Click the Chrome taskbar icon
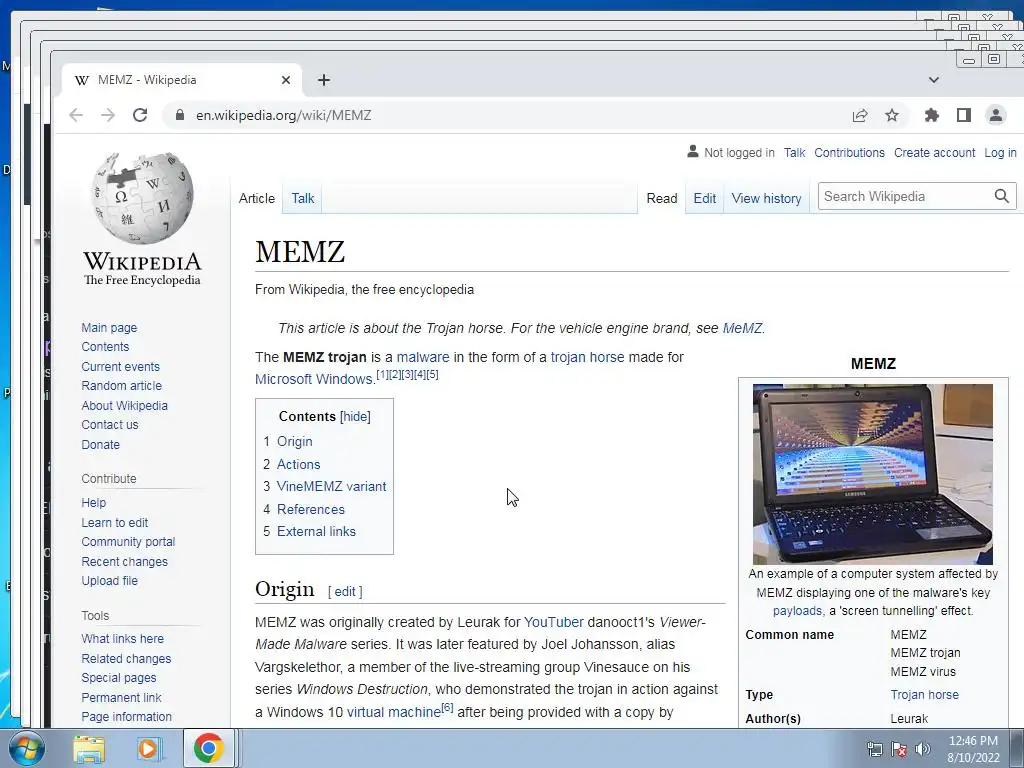Image resolution: width=1024 pixels, height=768 pixels. (x=208, y=748)
